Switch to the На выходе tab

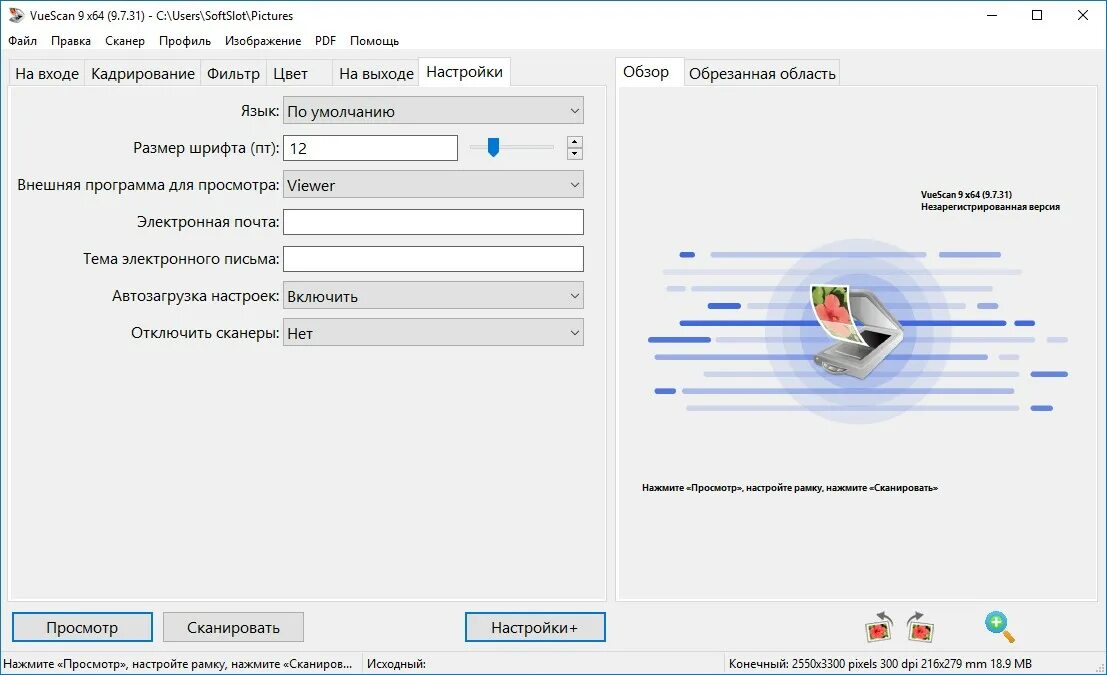[376, 73]
